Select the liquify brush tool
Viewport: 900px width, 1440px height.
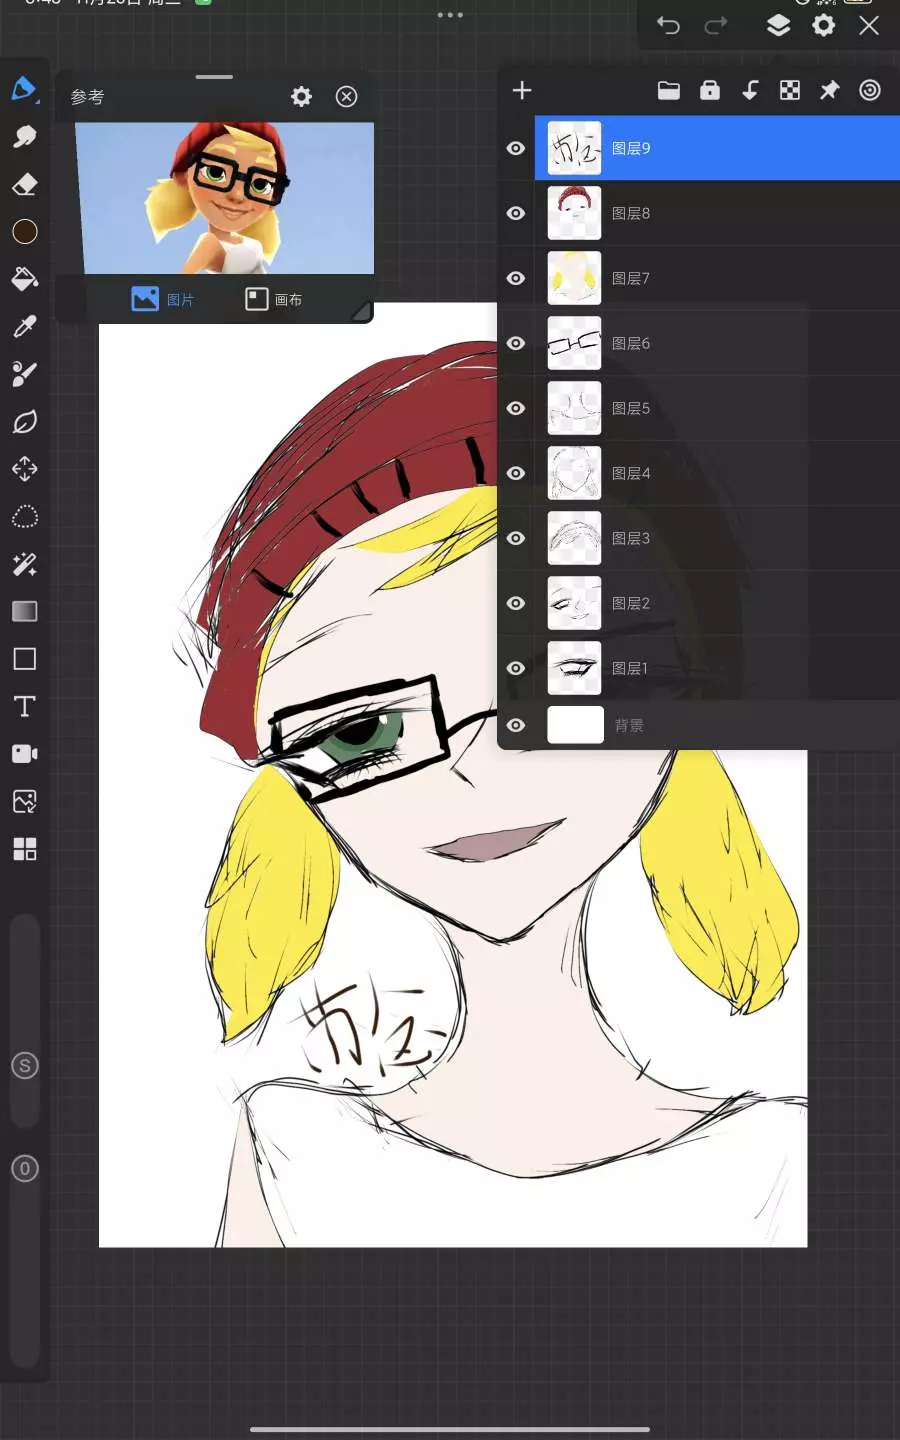(x=24, y=374)
